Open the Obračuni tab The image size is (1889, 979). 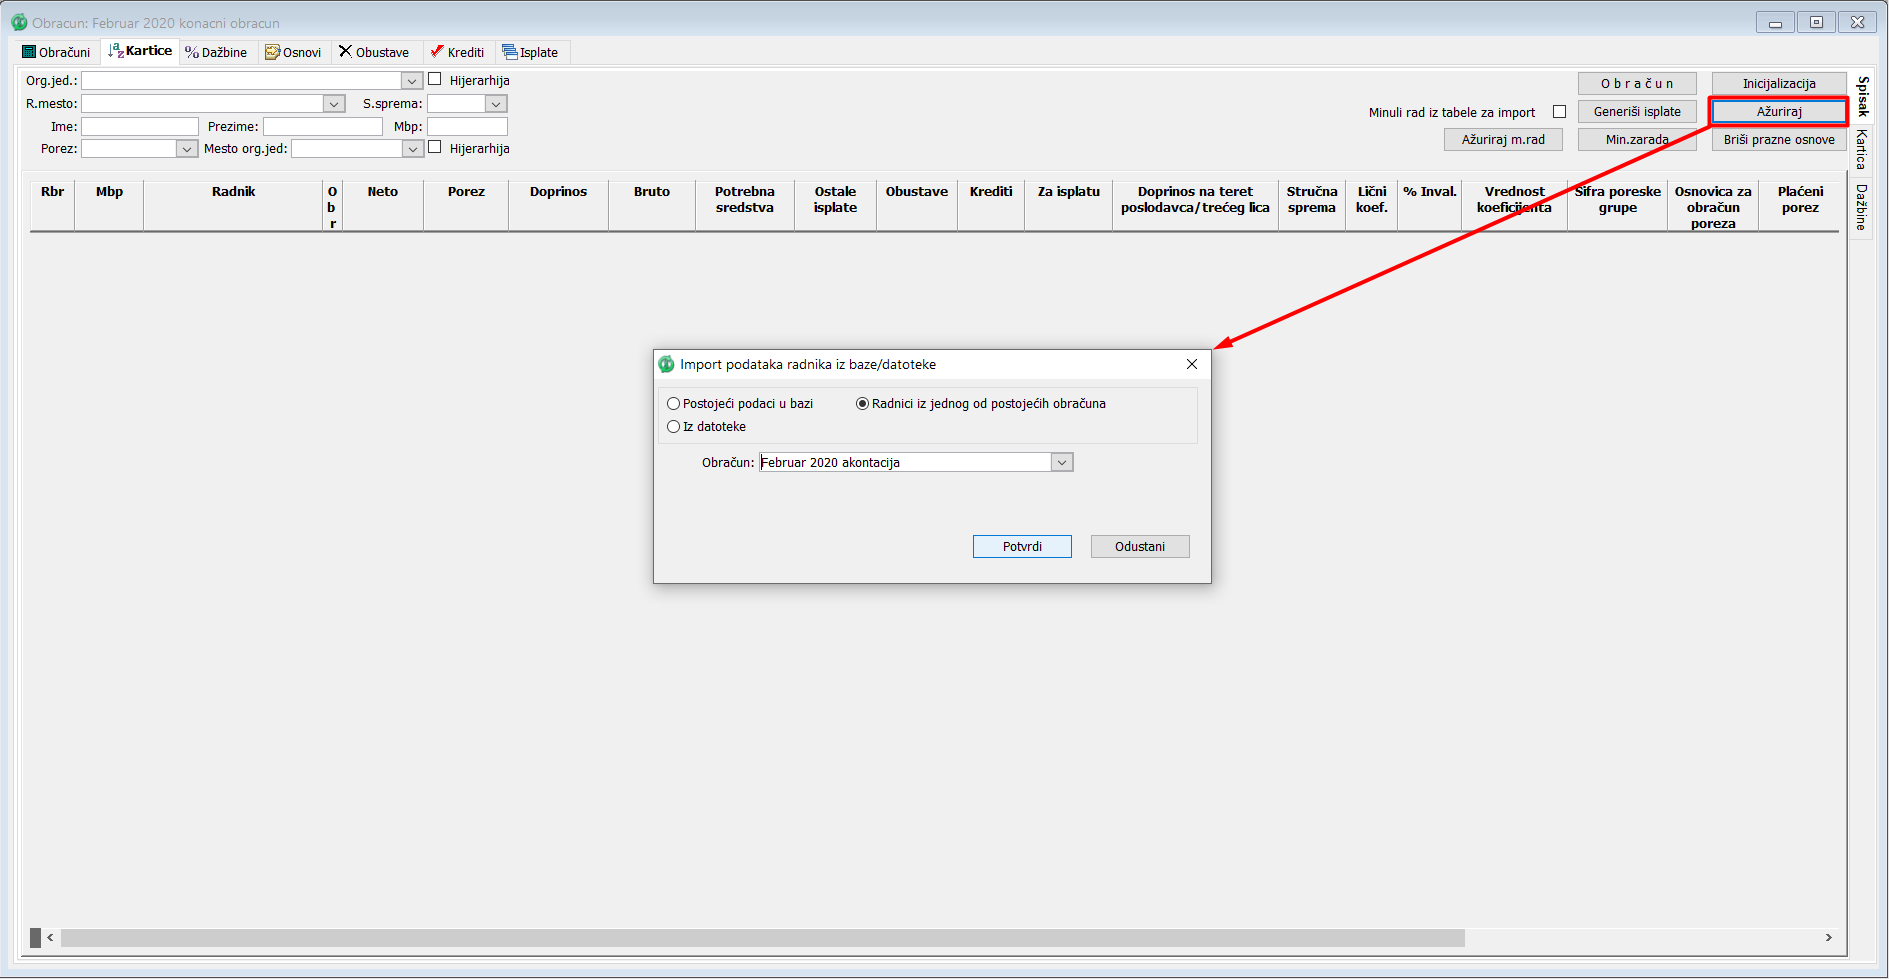click(x=56, y=52)
